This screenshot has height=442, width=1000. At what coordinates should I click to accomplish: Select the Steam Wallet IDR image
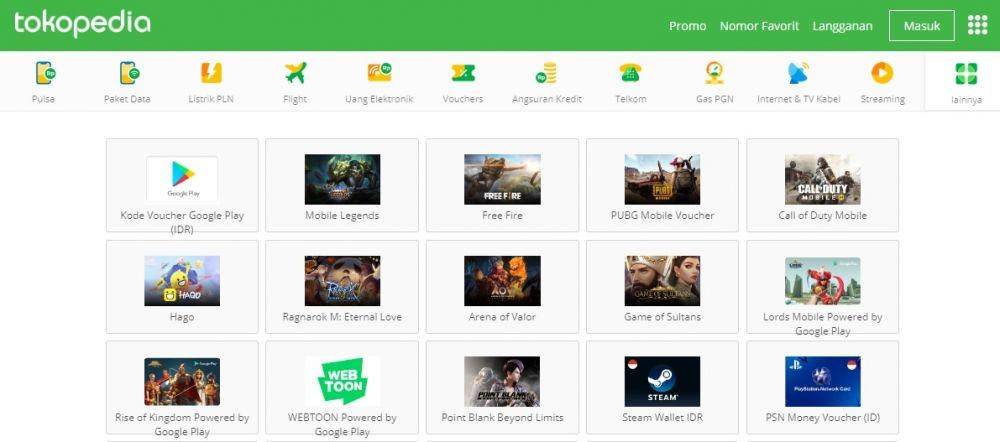click(662, 381)
